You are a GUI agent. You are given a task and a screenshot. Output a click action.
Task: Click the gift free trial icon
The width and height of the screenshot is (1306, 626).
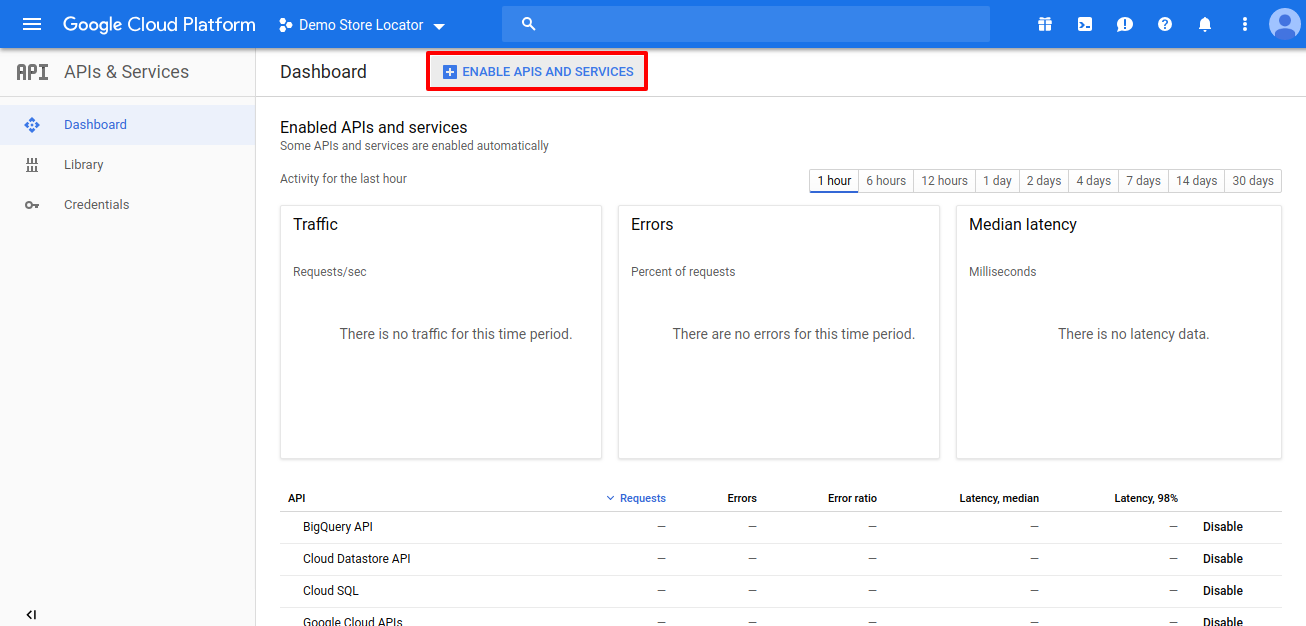tap(1045, 24)
